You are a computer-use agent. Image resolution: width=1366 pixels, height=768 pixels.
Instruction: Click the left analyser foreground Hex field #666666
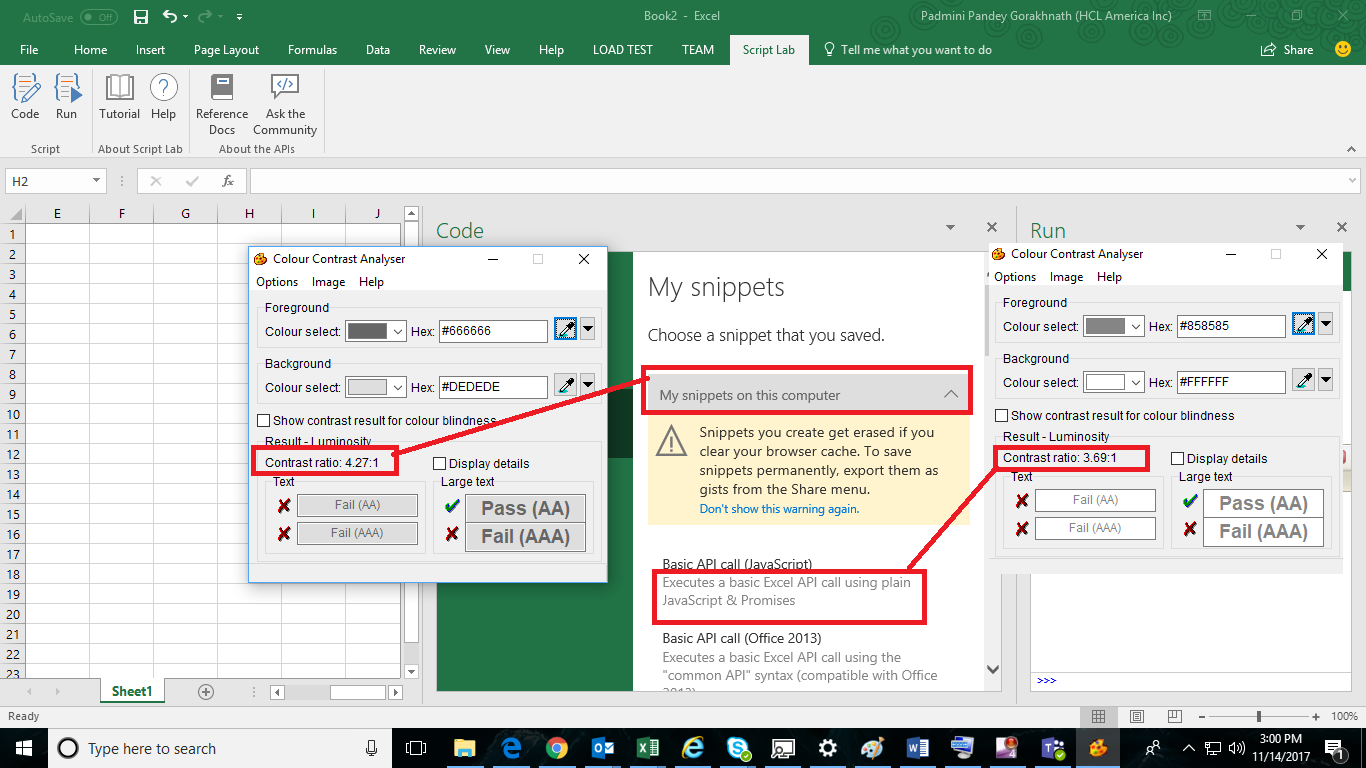pyautogui.click(x=493, y=331)
